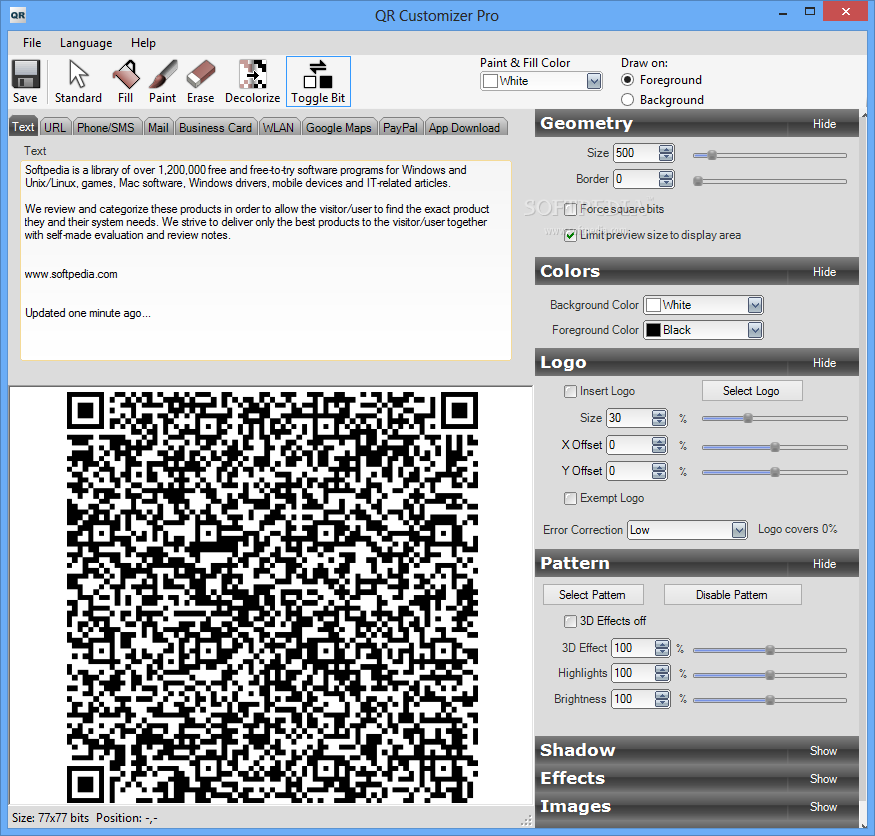Collapse the Colors panel via Hide
The width and height of the screenshot is (875, 836).
point(824,272)
